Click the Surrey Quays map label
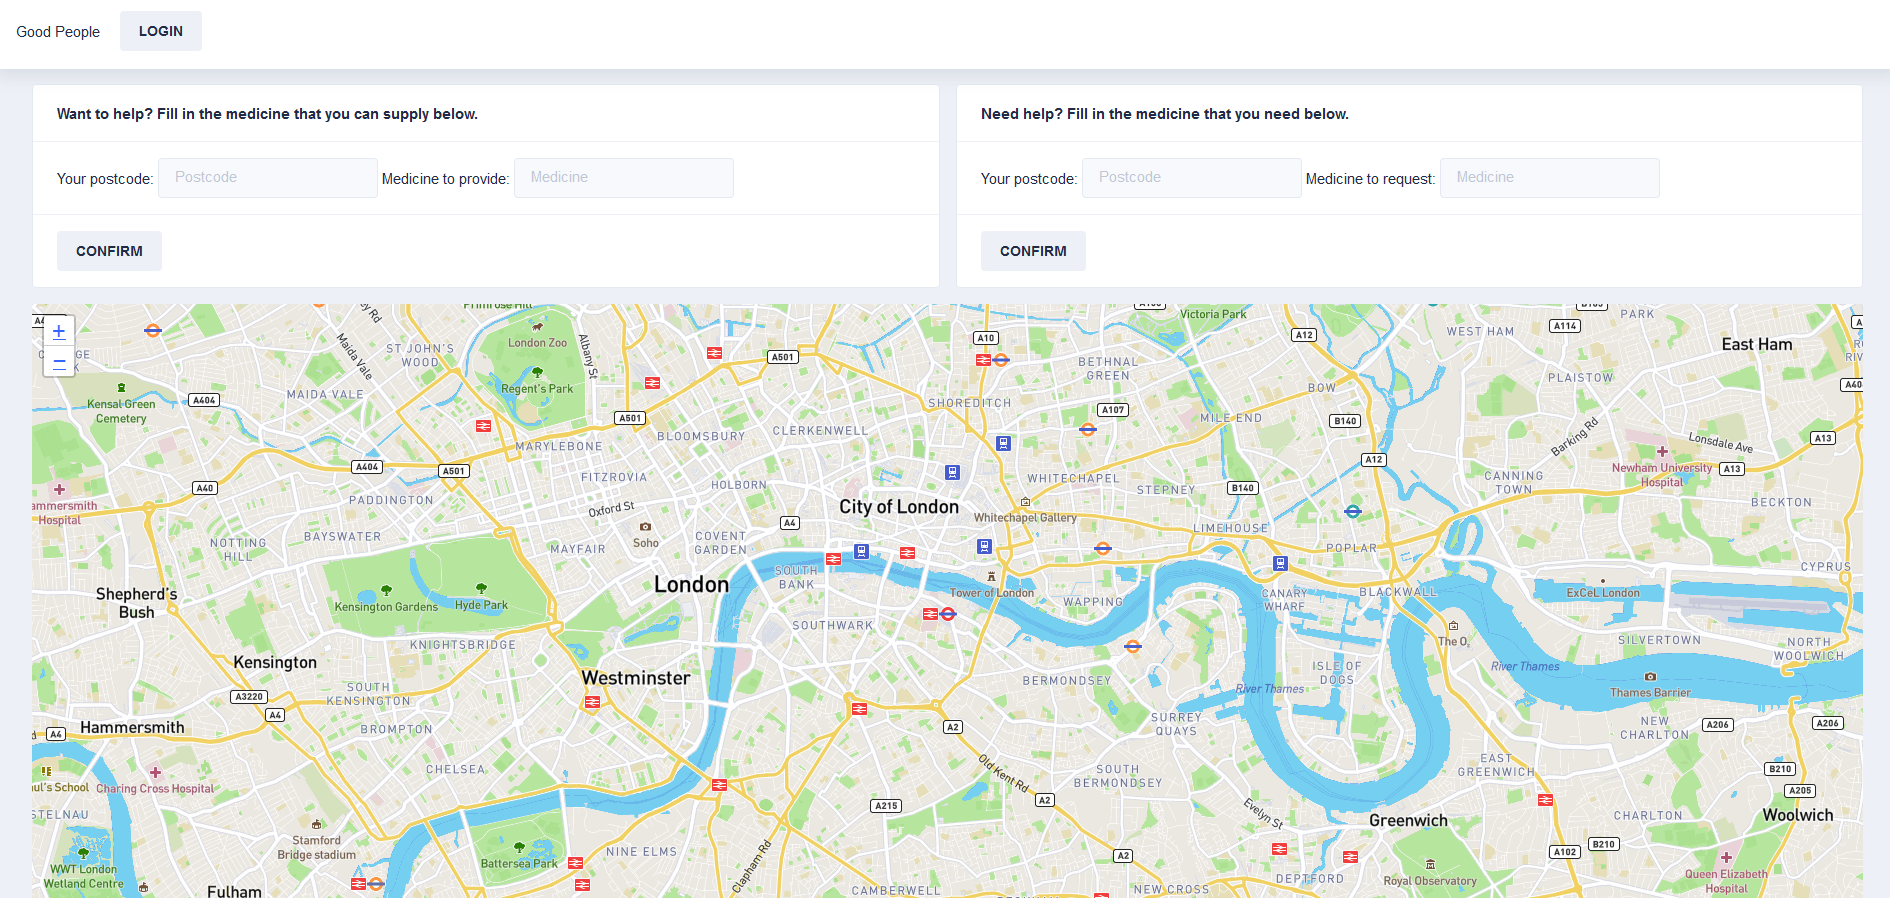The width and height of the screenshot is (1890, 898). (1176, 724)
